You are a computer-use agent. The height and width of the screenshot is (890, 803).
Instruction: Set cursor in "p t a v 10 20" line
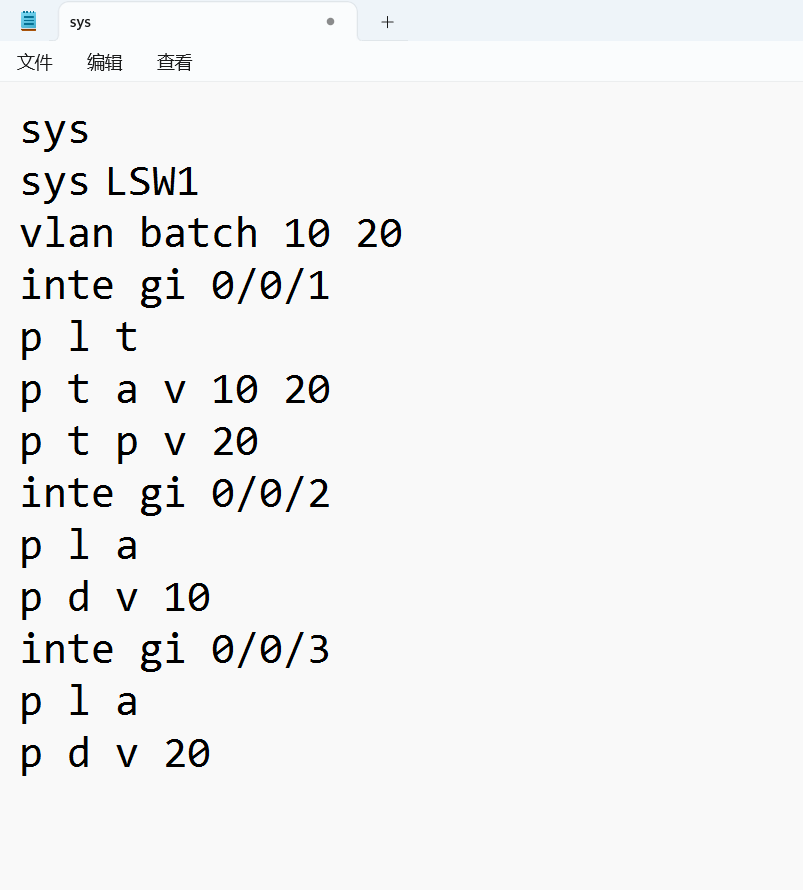click(175, 391)
